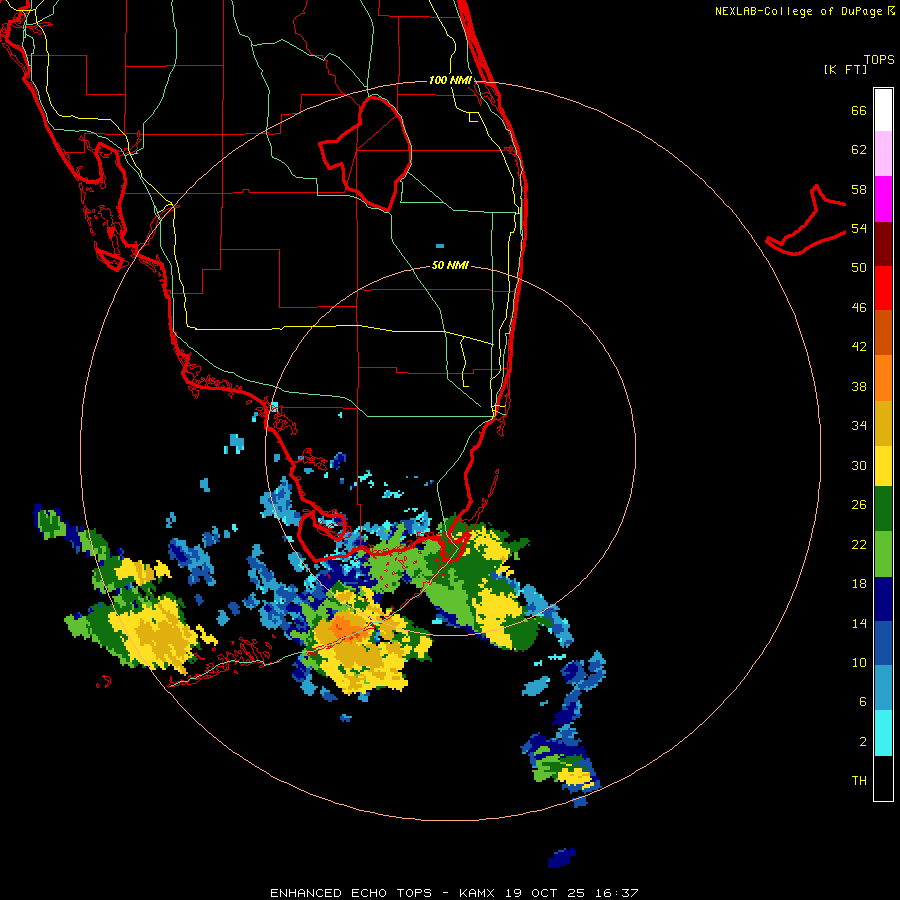Select the gold legend color band
Viewport: 900px width, 900px height.
pyautogui.click(x=883, y=423)
